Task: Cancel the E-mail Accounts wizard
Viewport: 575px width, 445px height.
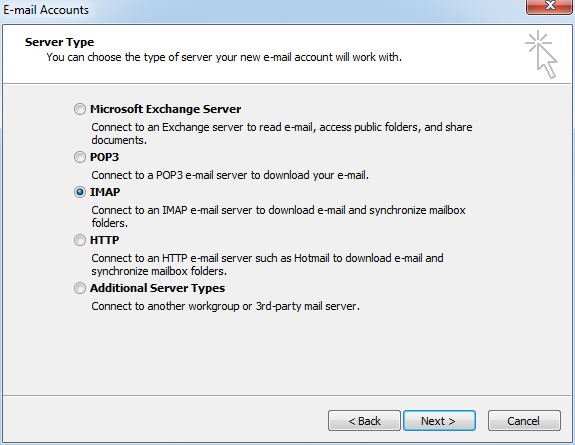Action: click(x=524, y=421)
